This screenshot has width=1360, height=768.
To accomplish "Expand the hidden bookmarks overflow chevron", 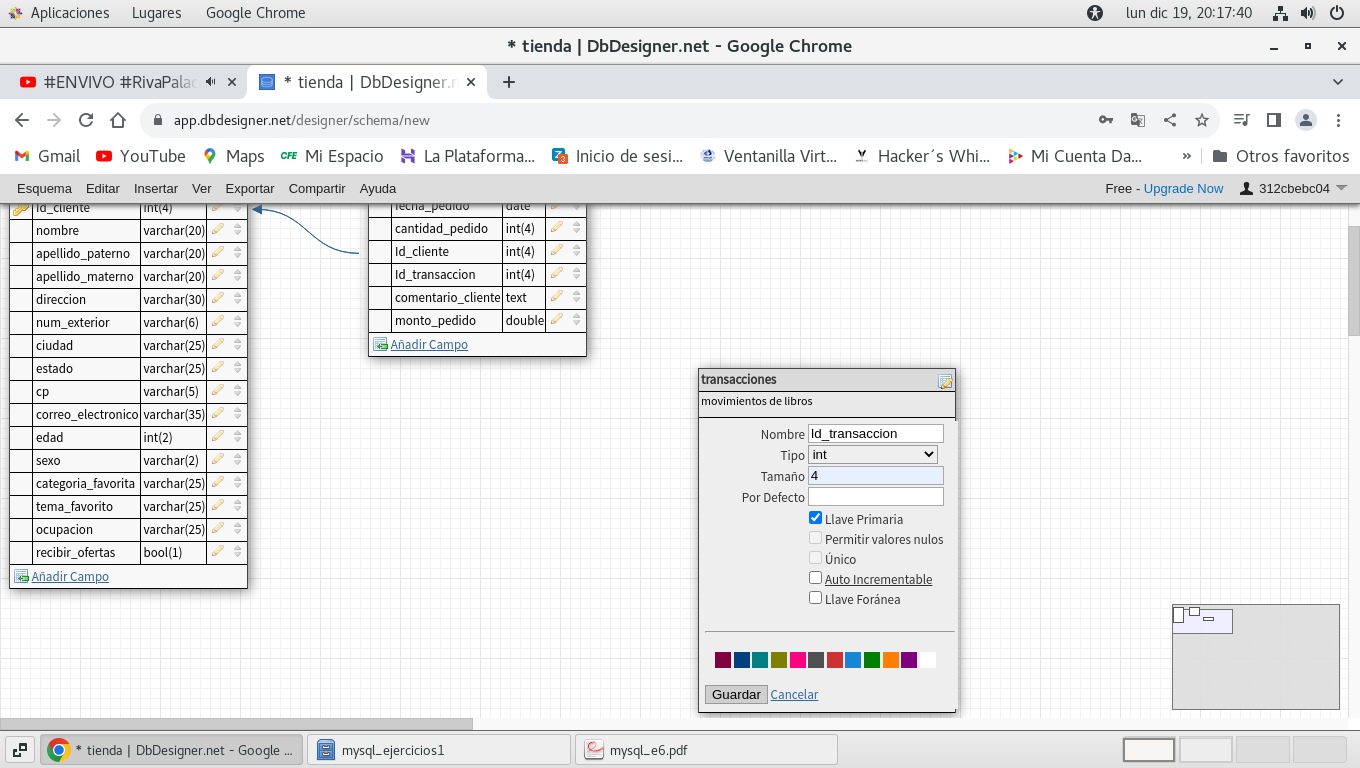I will point(1187,156).
